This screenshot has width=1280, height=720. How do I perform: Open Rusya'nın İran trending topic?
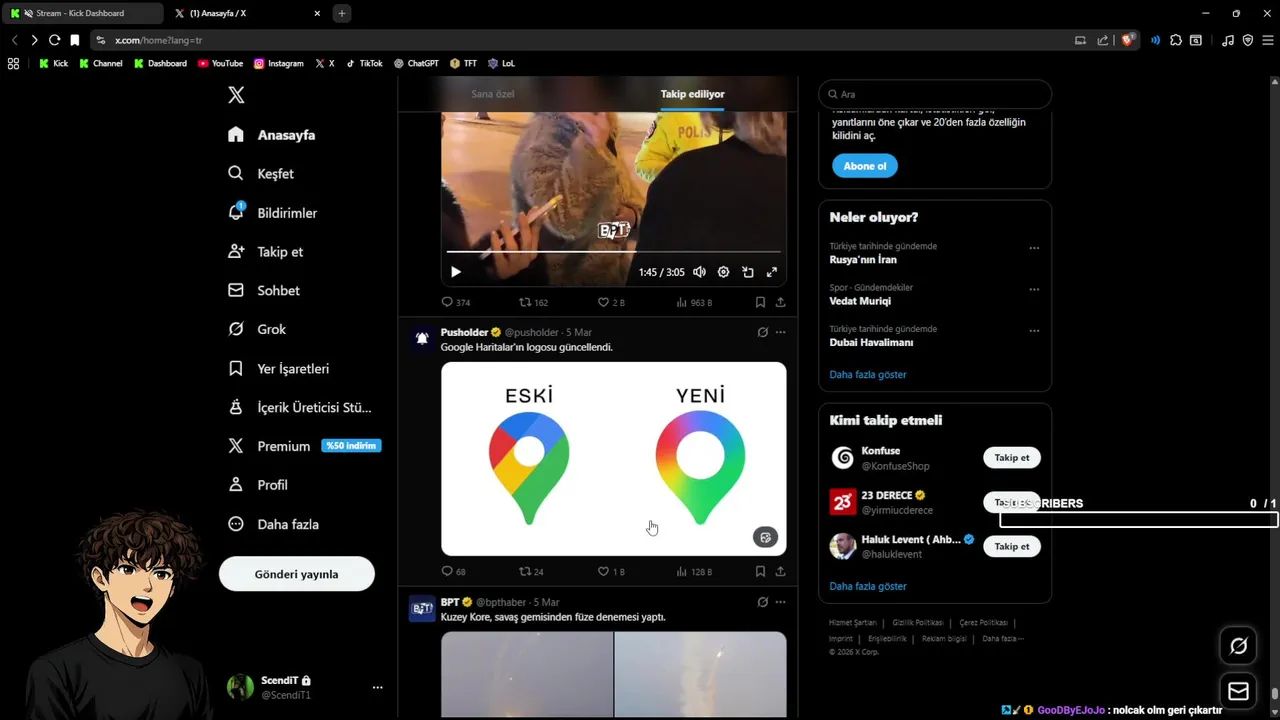(x=863, y=260)
